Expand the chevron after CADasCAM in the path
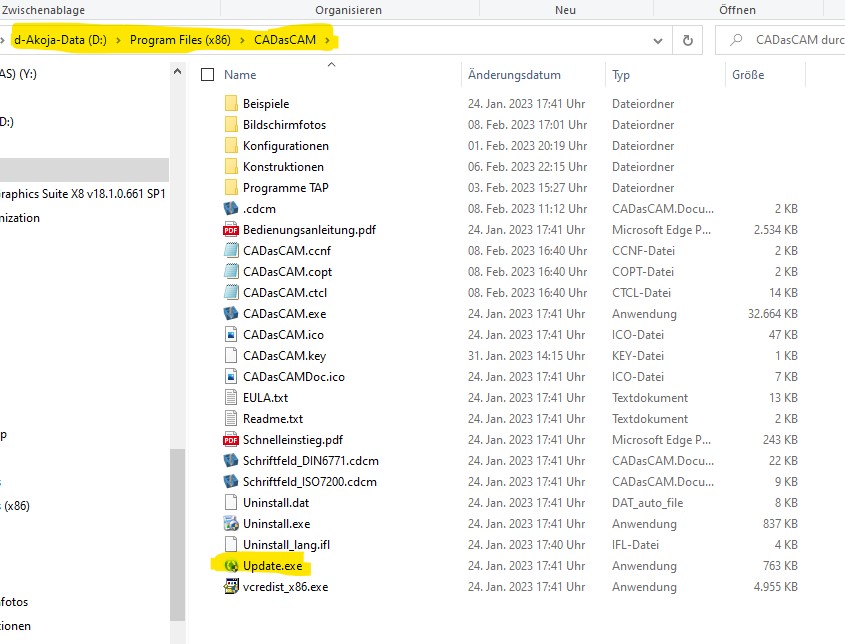This screenshot has width=845, height=644. [327, 40]
